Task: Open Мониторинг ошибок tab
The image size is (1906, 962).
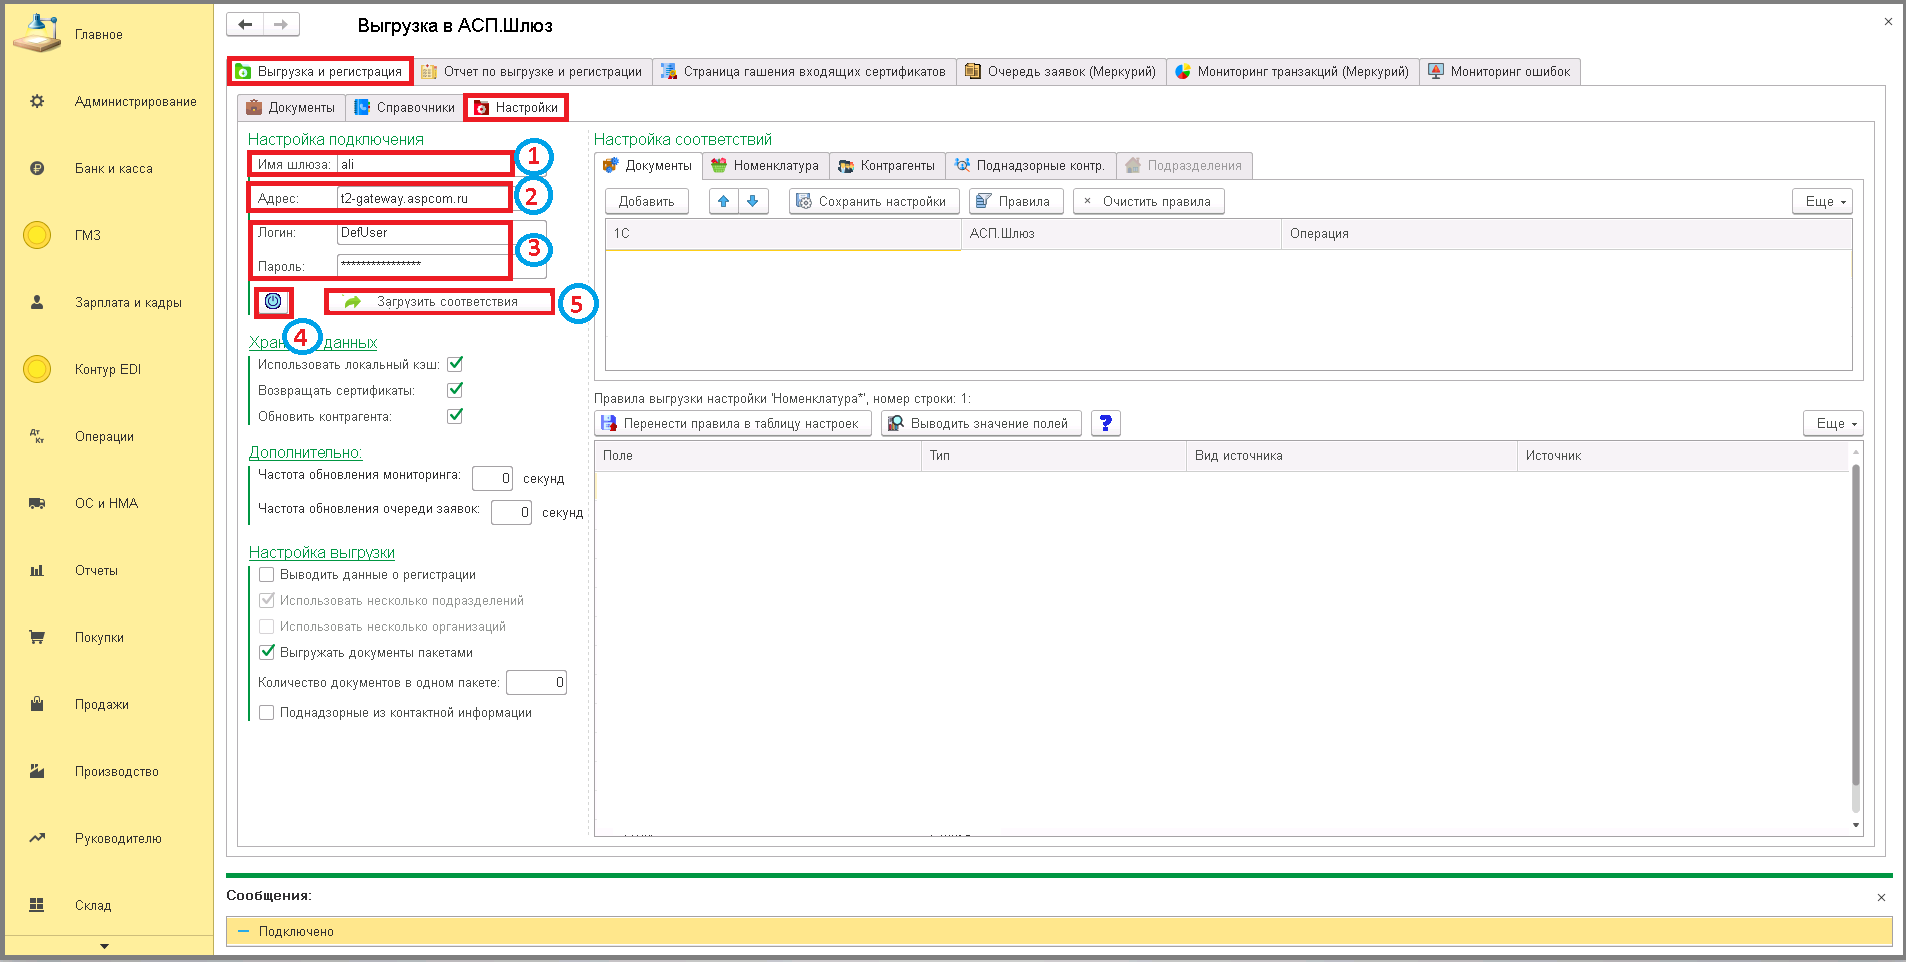Action: 1499,71
